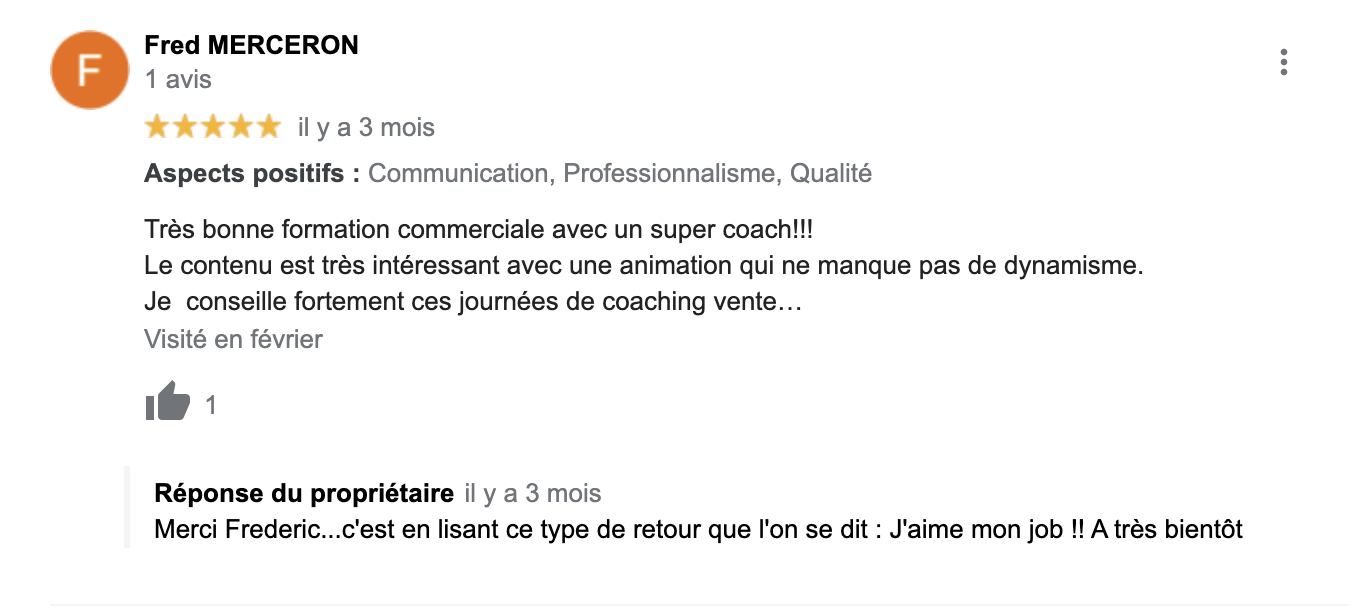Click the like count number 1
The width and height of the screenshot is (1362, 608).
pos(211,405)
